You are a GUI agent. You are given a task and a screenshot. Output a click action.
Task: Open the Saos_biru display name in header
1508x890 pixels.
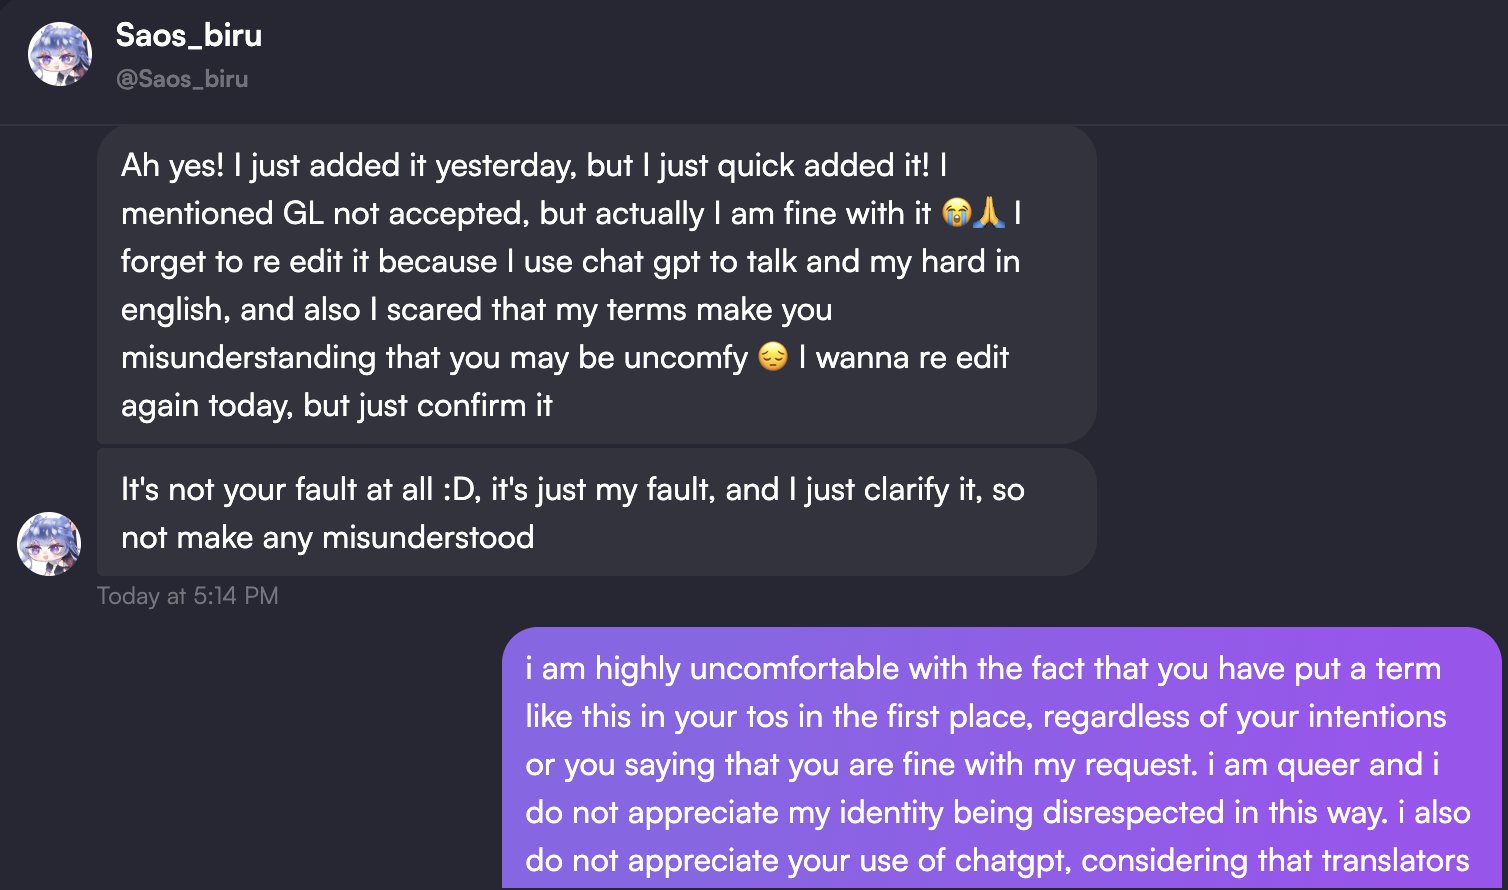coord(189,35)
